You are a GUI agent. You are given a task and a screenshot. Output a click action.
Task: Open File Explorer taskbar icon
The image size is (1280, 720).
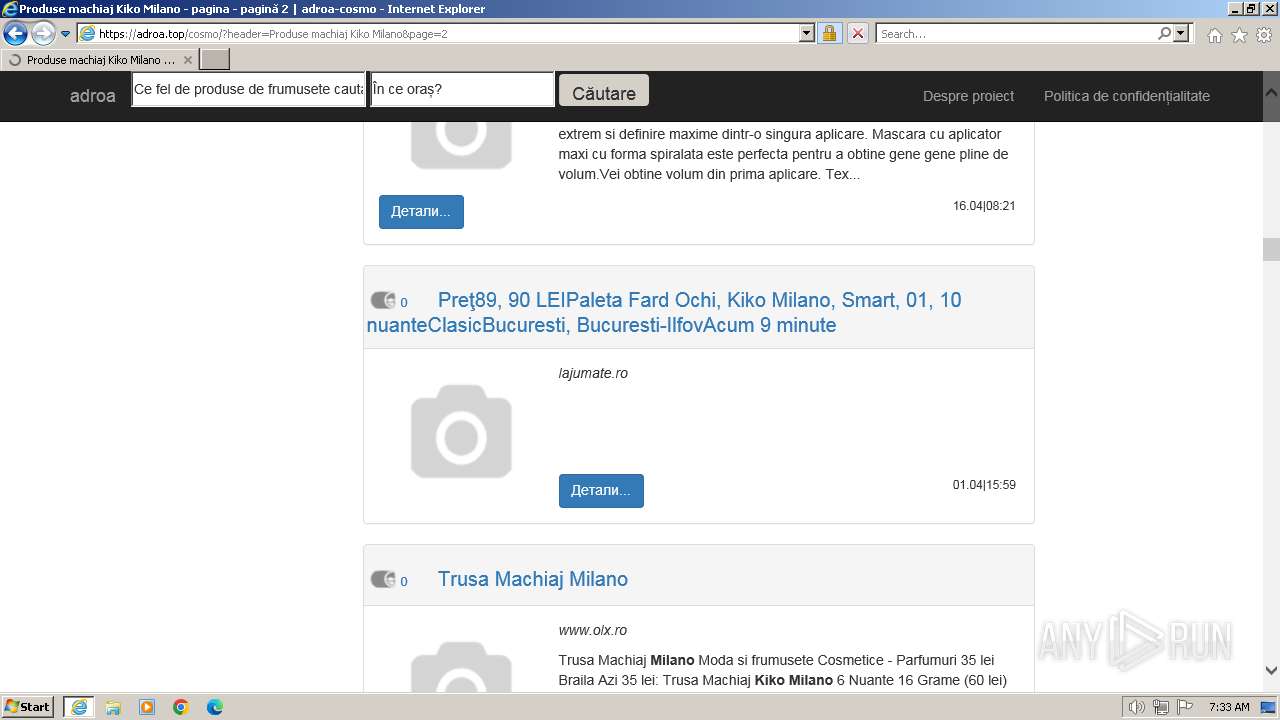pyautogui.click(x=113, y=707)
